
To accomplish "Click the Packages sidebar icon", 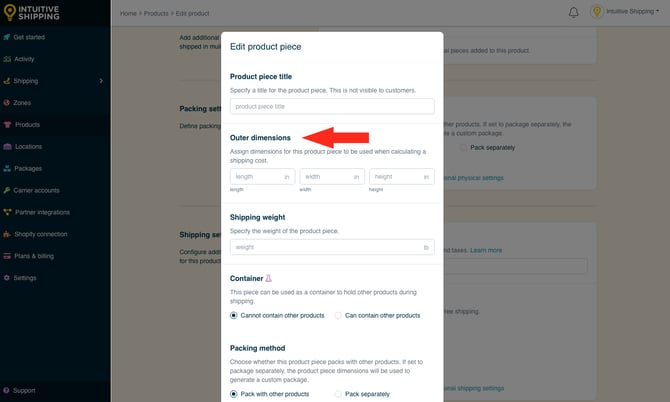I will point(7,168).
